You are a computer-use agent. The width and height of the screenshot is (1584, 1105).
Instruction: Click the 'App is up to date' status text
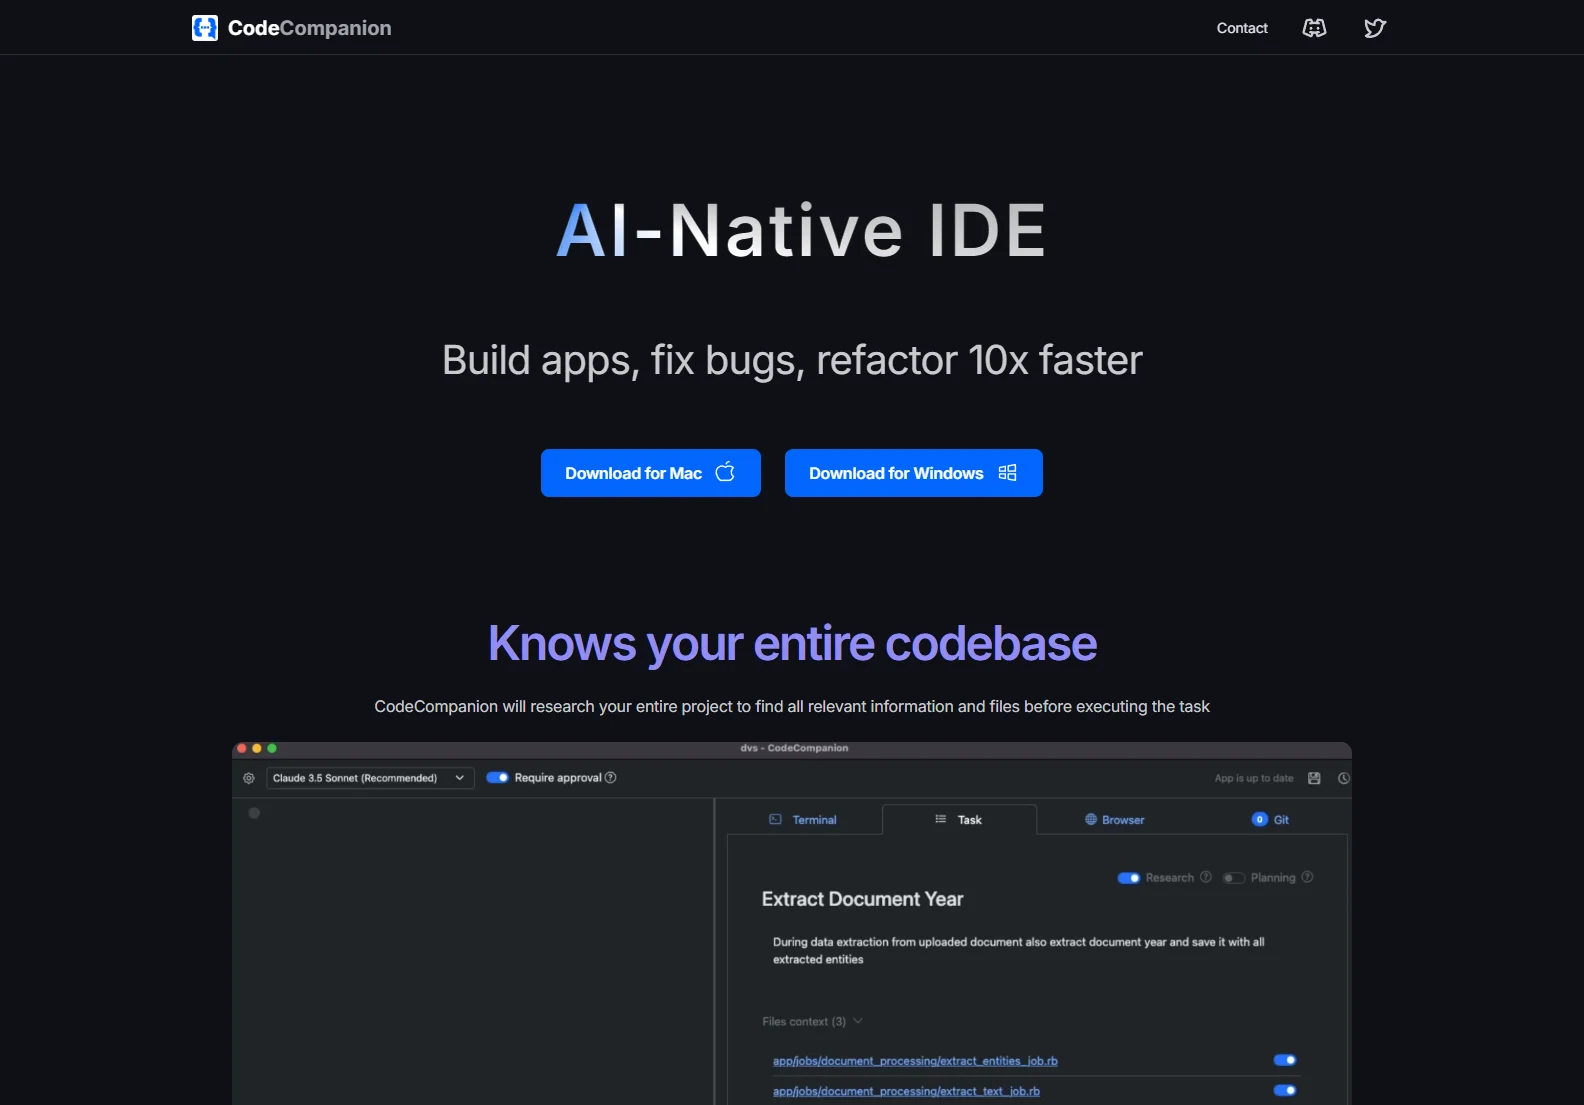(x=1254, y=778)
